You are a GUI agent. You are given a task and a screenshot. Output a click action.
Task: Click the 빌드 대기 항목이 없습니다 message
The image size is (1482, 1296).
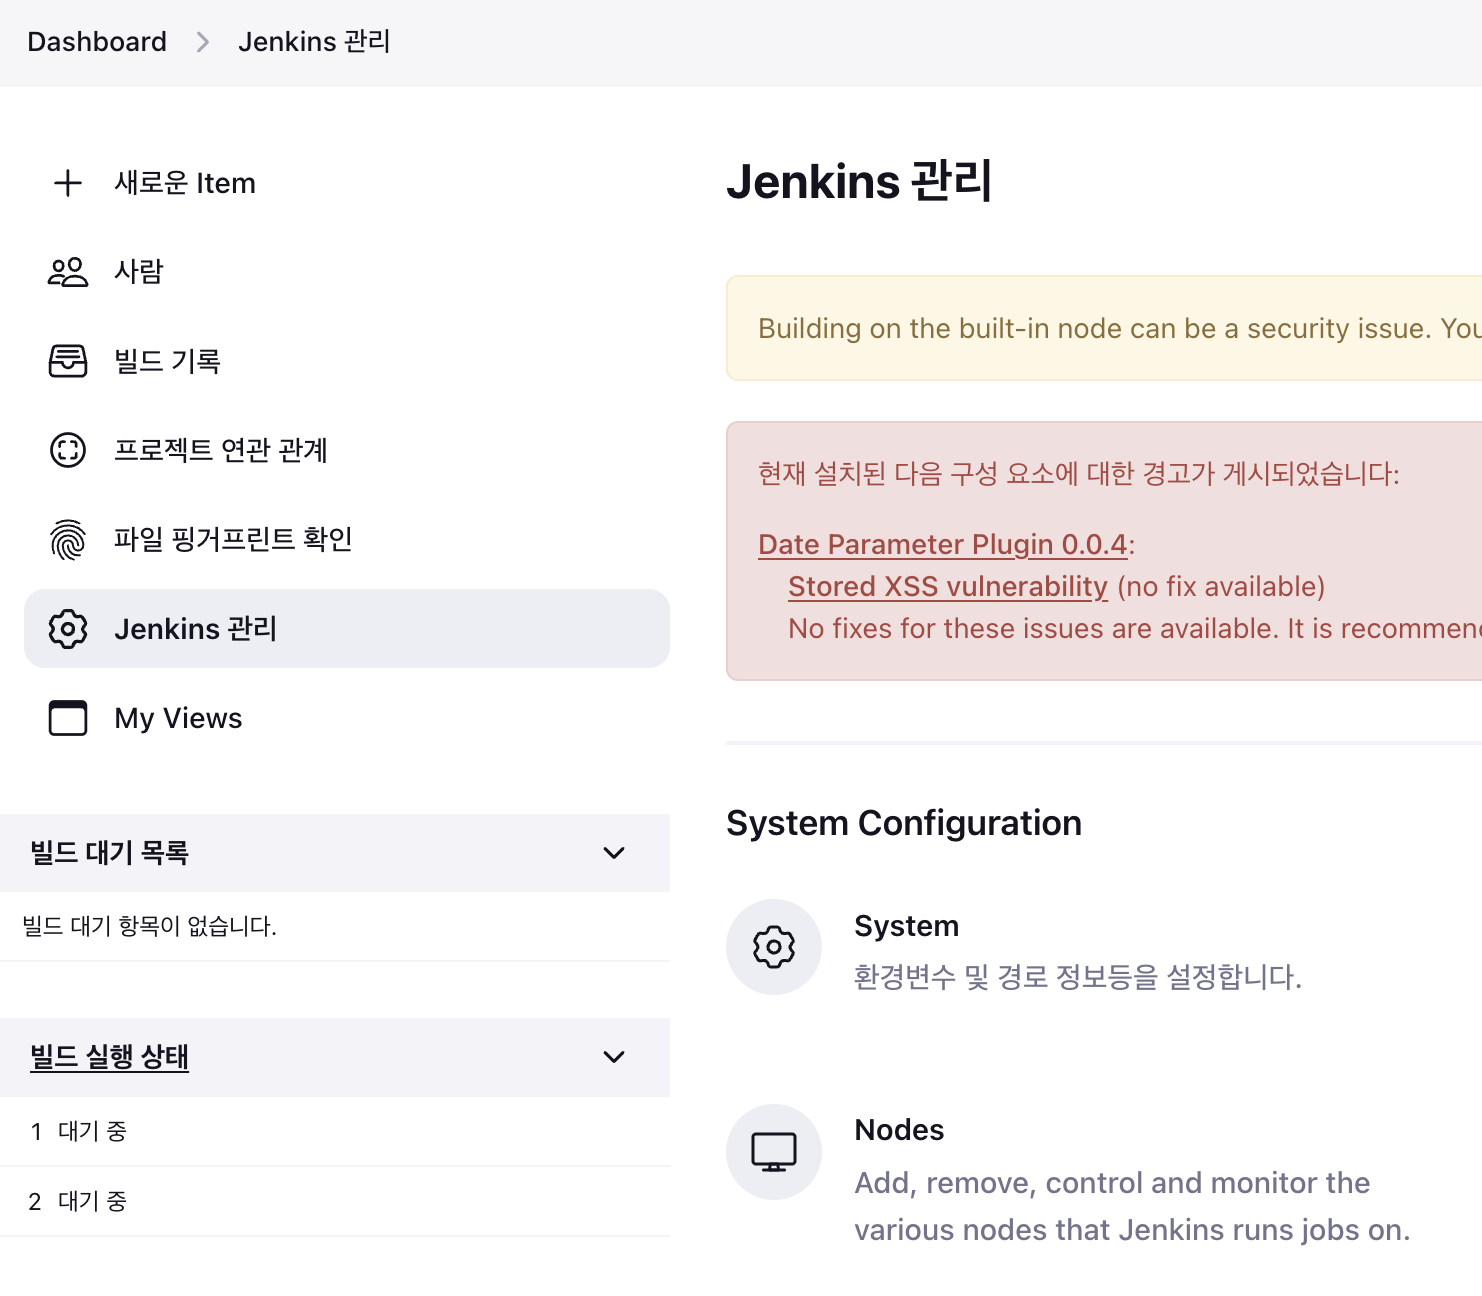(149, 926)
